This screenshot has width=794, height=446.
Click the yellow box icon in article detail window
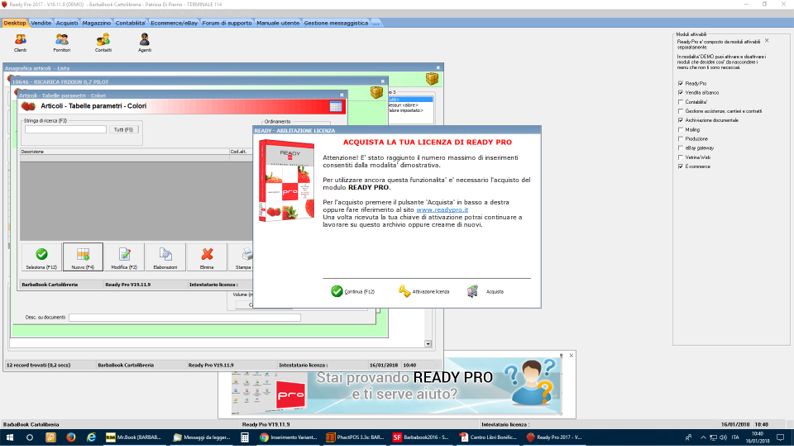click(376, 92)
